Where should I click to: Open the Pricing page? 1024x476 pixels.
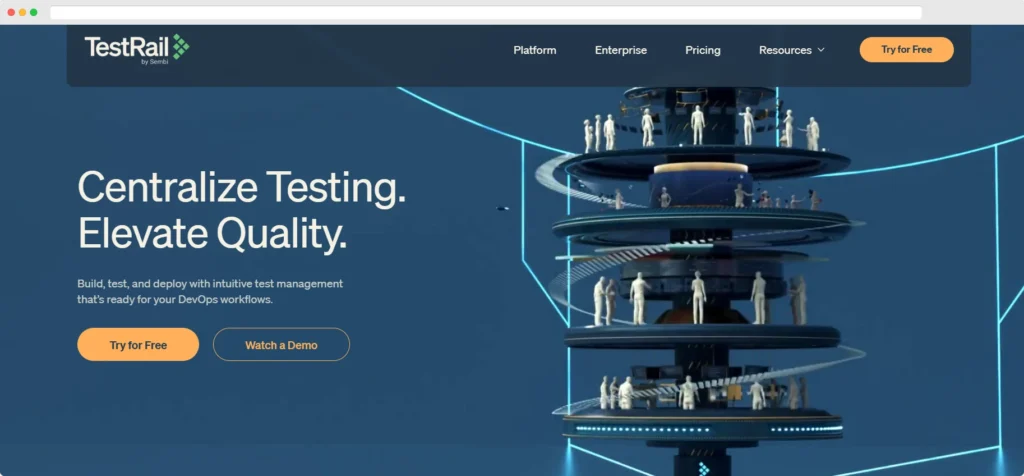pos(703,50)
